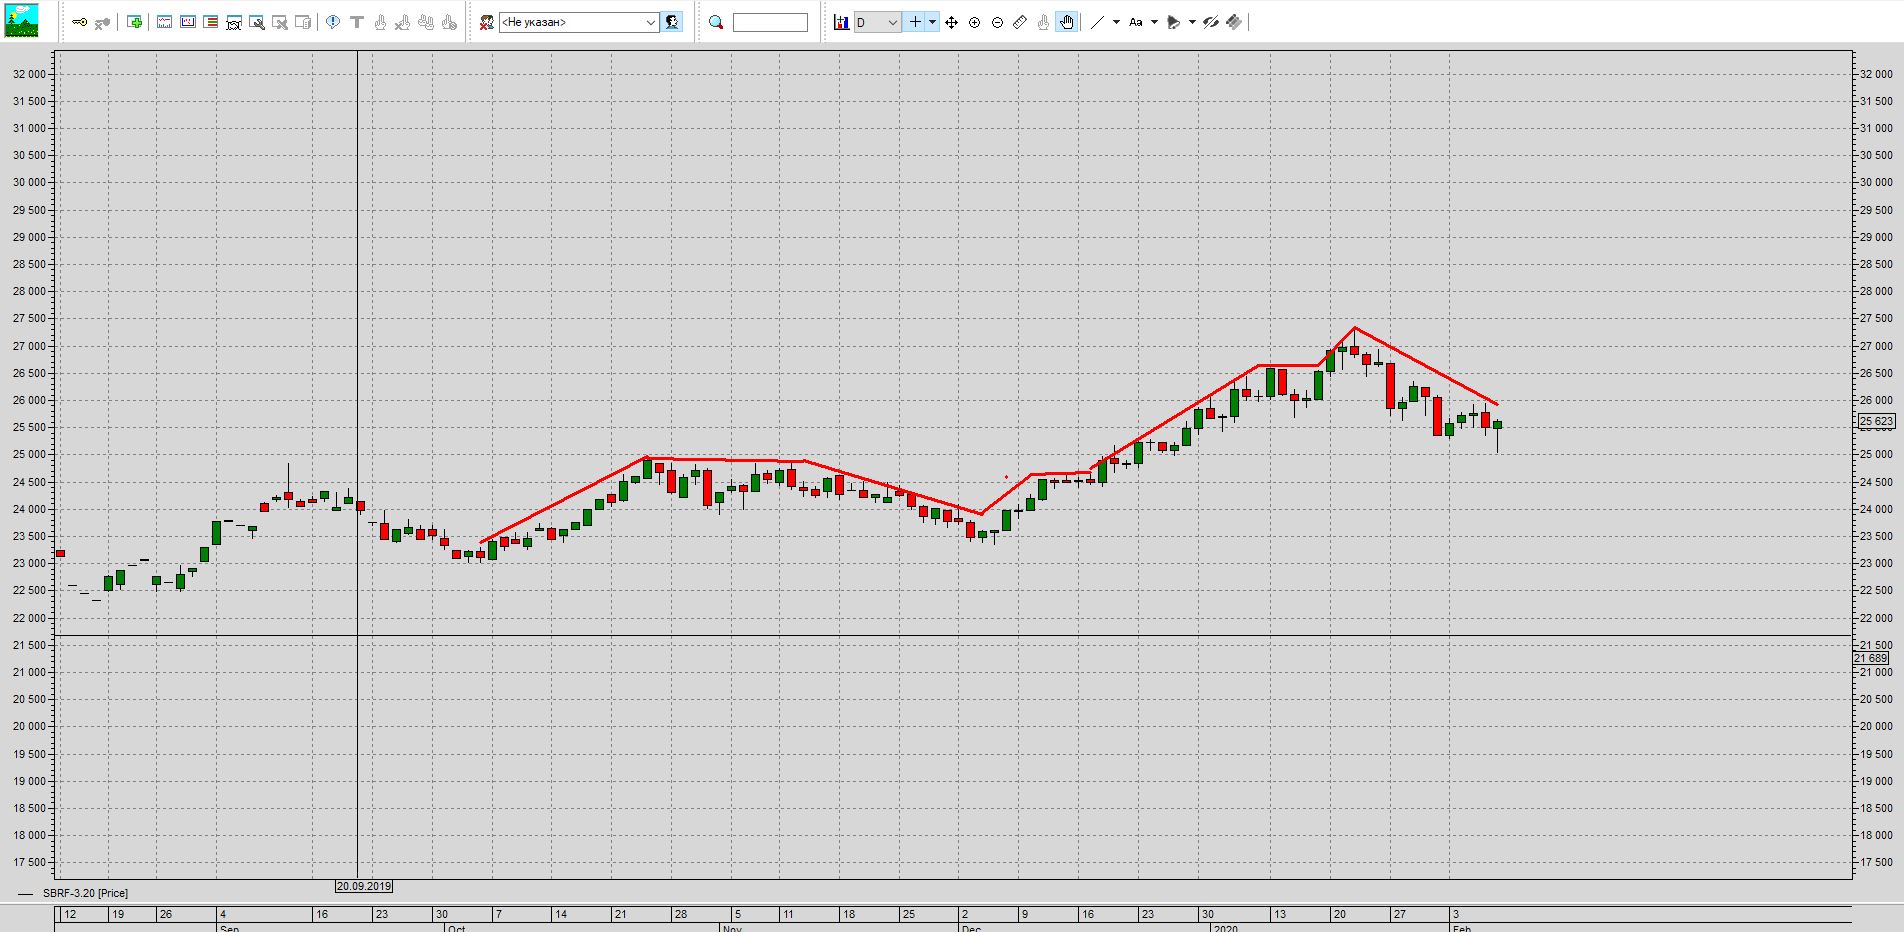
Task: Select the trend line drawing tool
Action: pyautogui.click(x=1098, y=22)
